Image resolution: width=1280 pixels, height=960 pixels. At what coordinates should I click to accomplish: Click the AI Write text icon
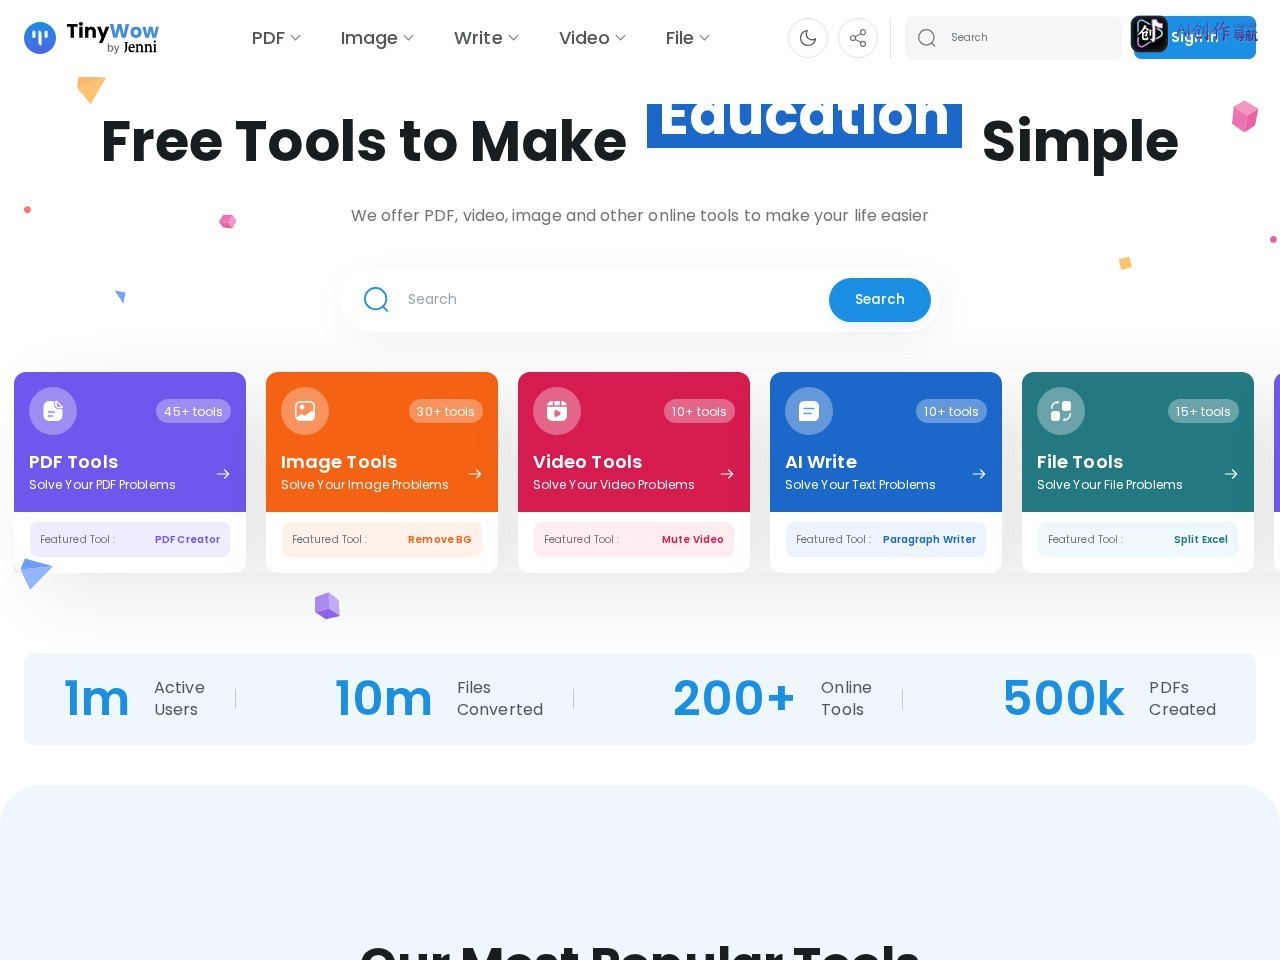809,411
